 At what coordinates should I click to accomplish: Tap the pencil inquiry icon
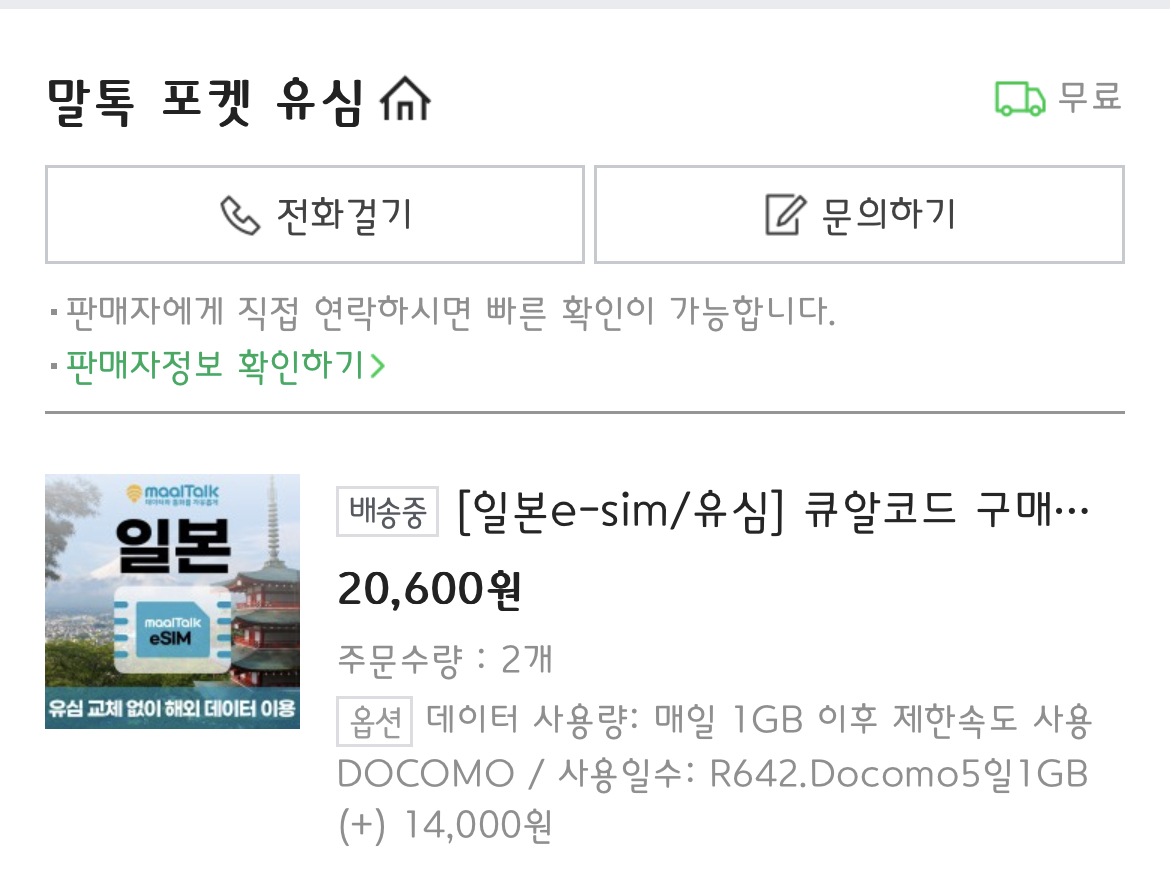pyautogui.click(x=786, y=215)
